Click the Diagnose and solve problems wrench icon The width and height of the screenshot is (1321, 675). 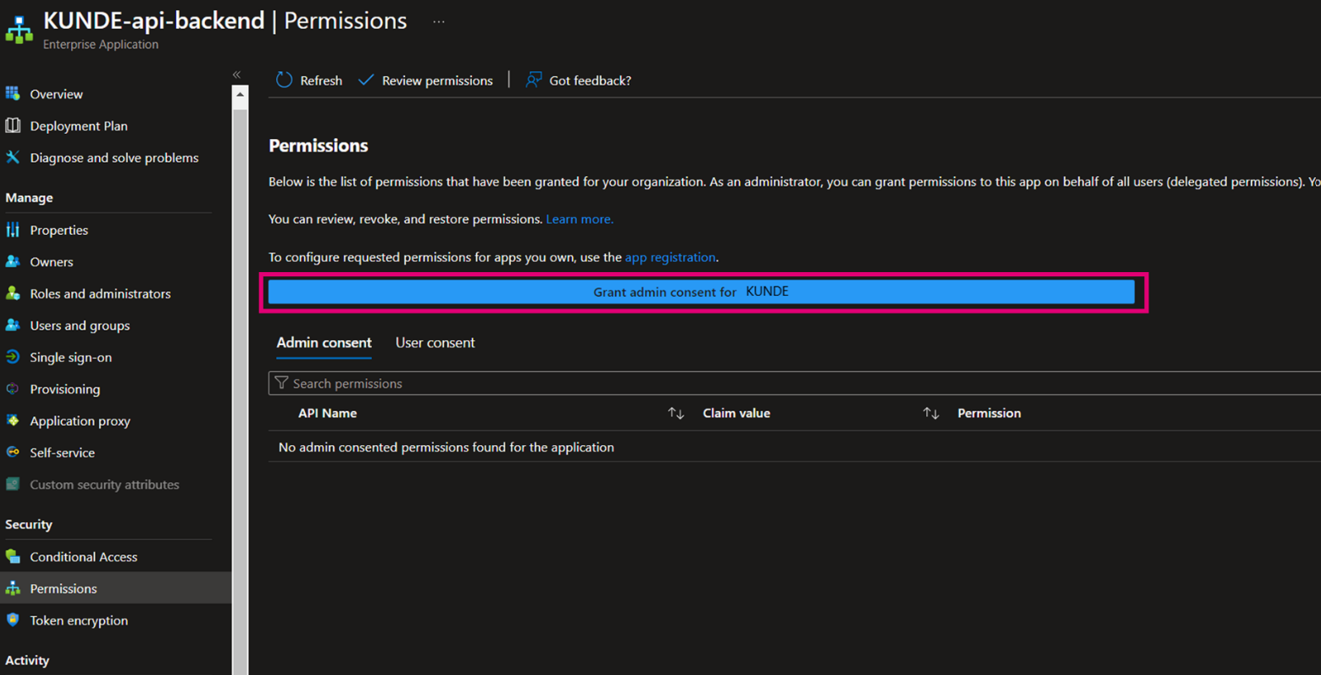tap(13, 158)
